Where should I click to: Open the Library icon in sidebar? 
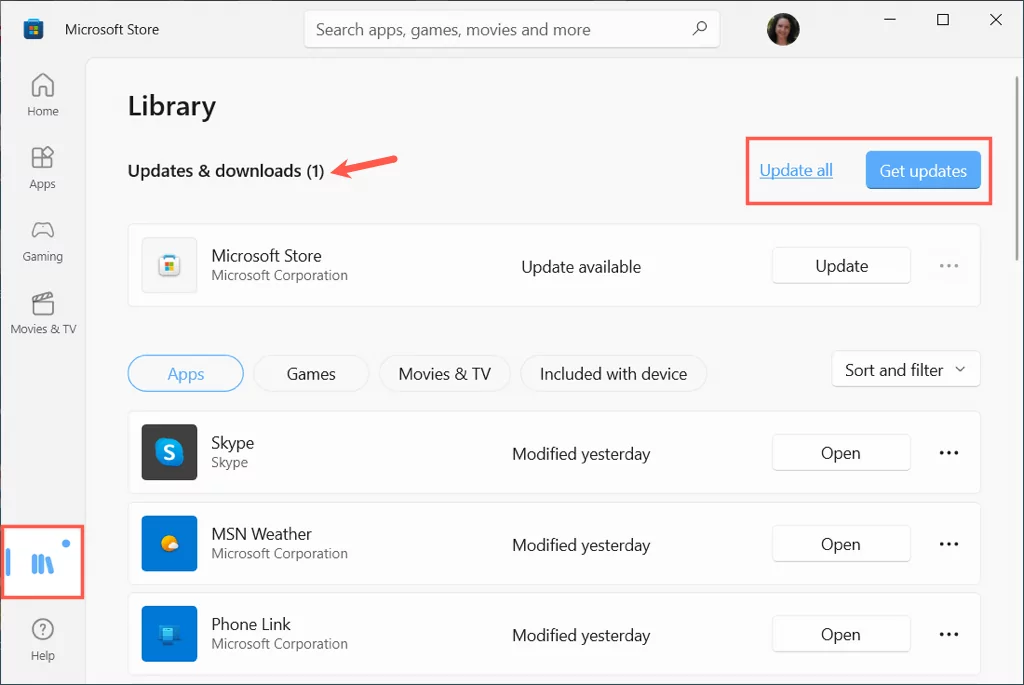(x=43, y=562)
